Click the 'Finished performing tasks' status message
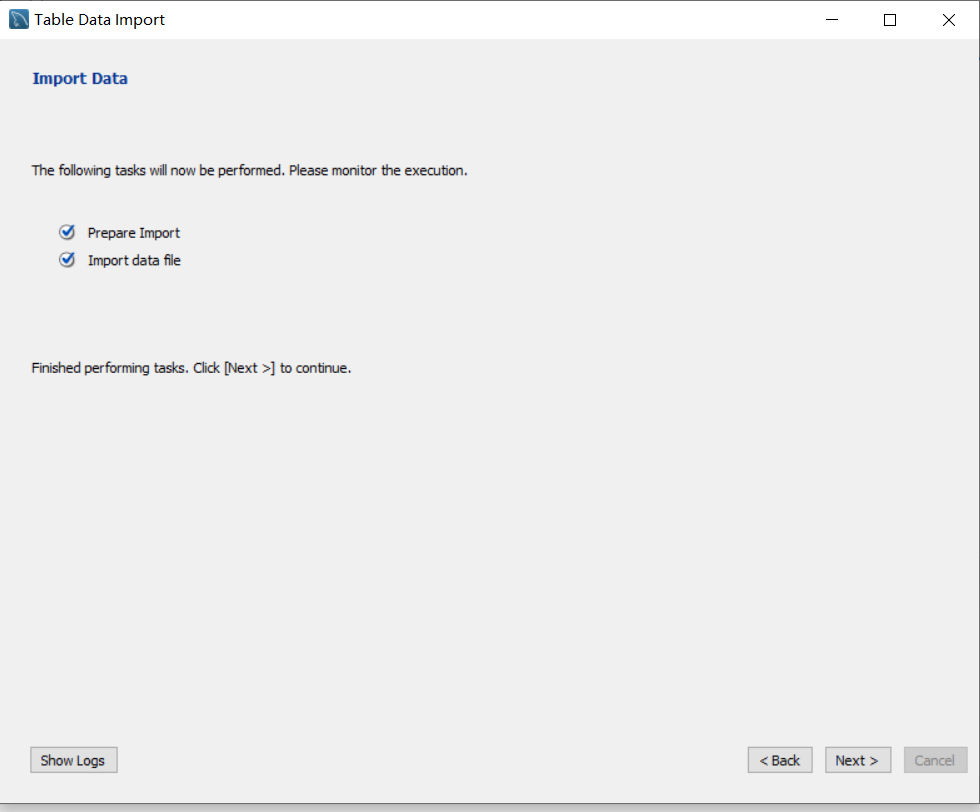The height and width of the screenshot is (812, 980). pos(191,368)
